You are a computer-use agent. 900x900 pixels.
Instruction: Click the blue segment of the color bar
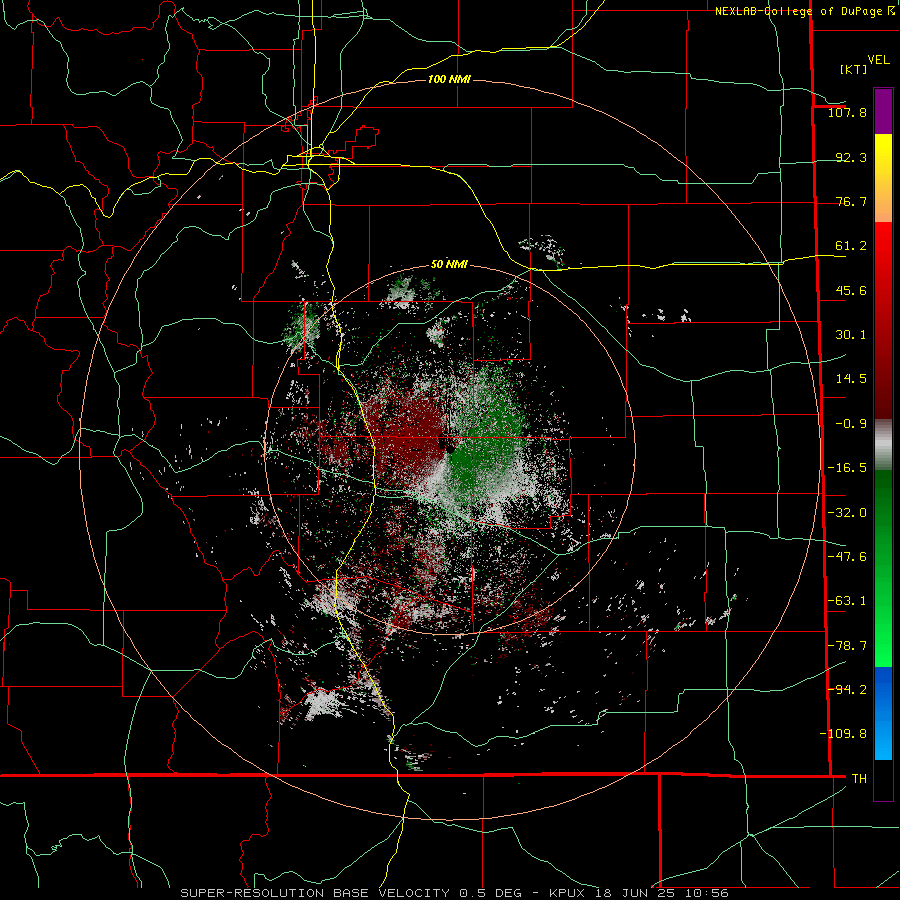click(x=883, y=713)
